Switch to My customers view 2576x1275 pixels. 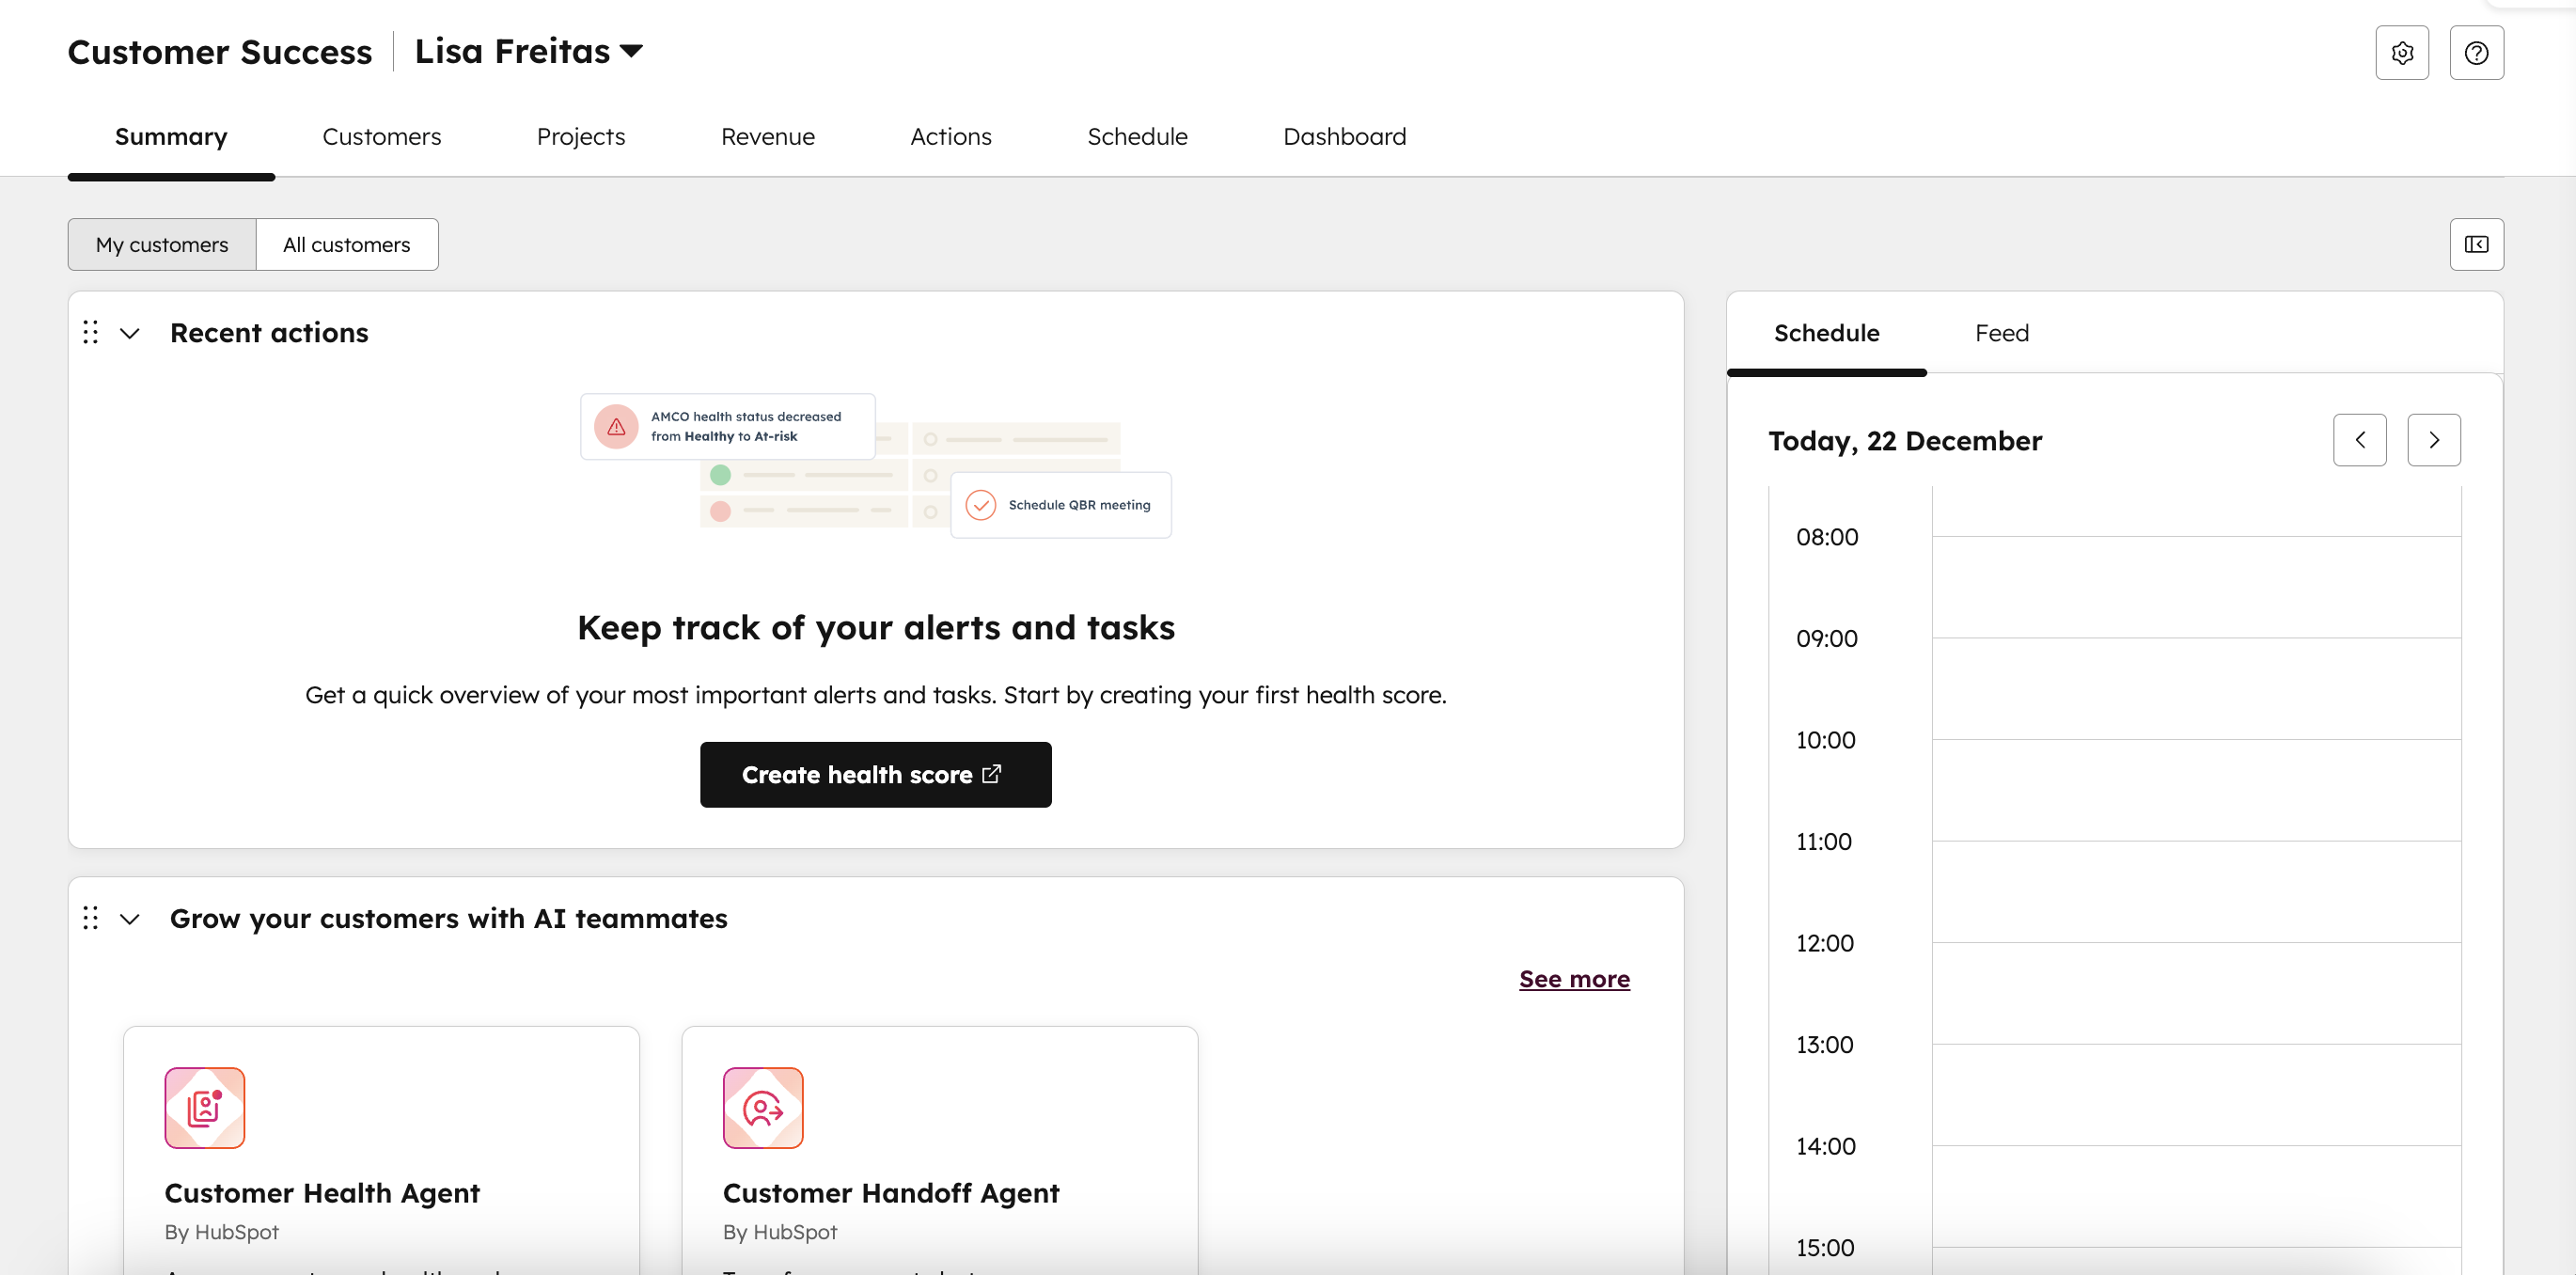coord(161,244)
